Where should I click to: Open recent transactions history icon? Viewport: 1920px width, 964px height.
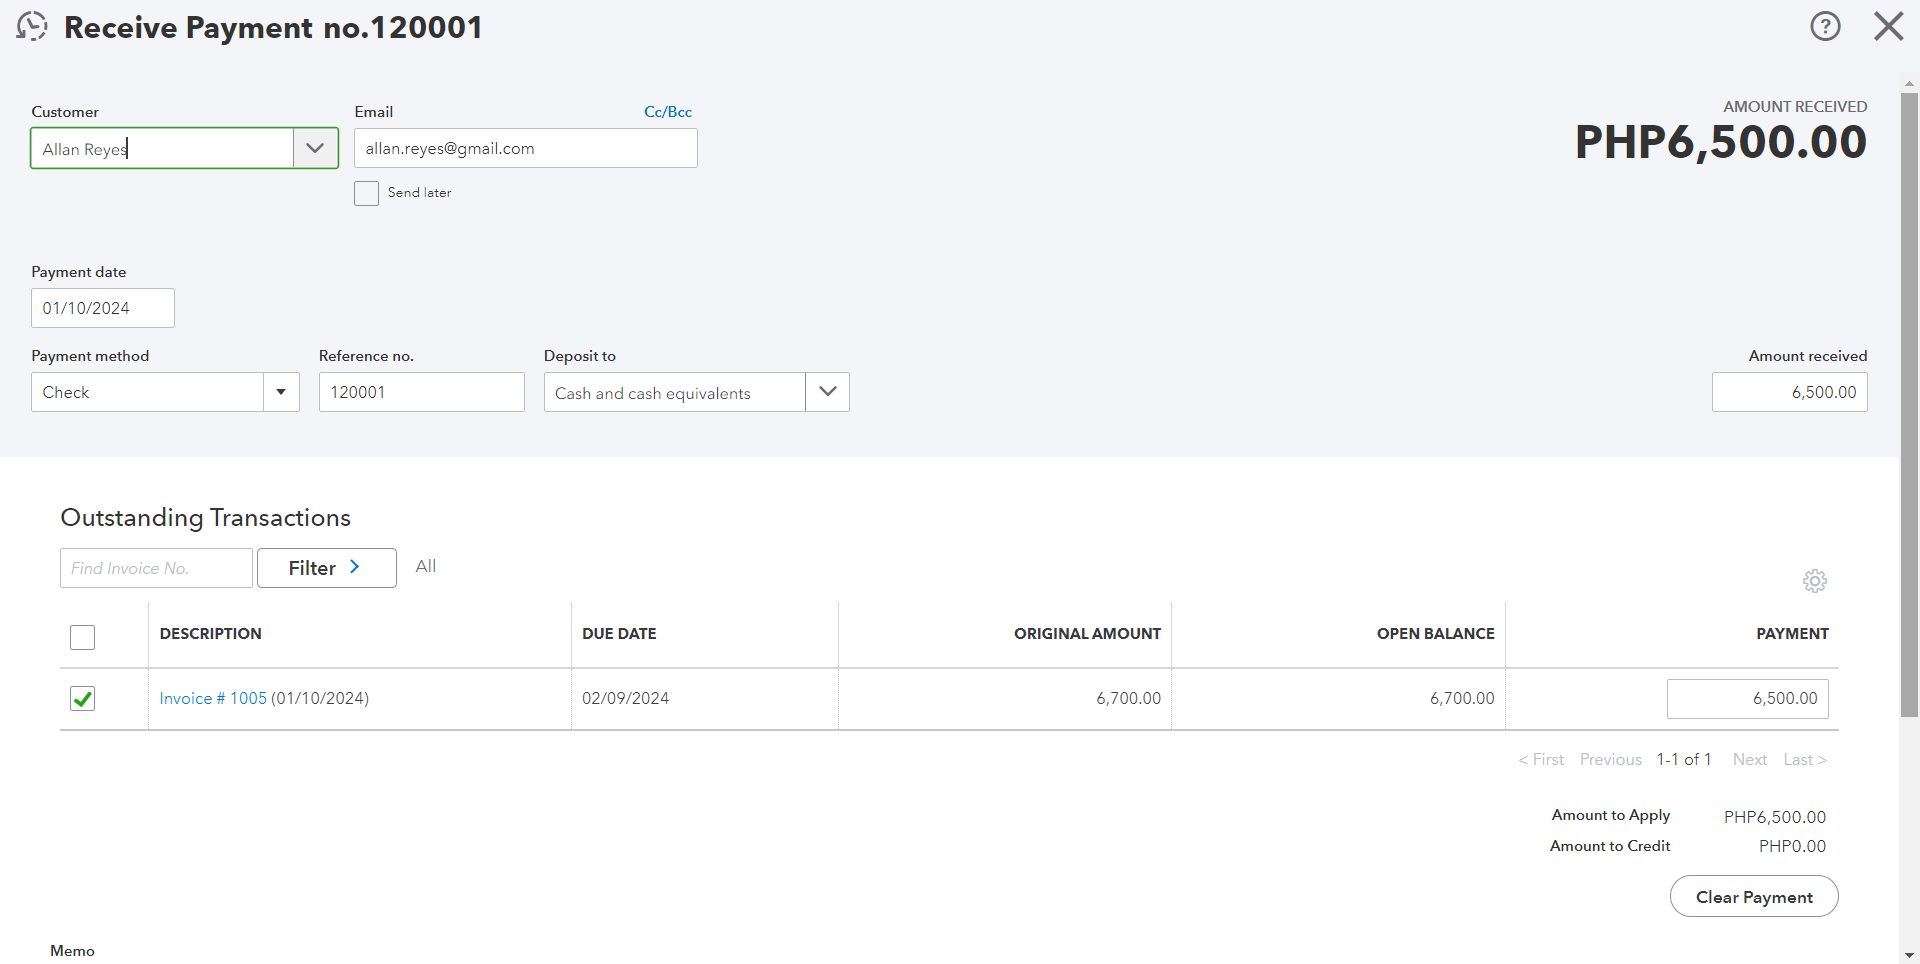point(32,27)
